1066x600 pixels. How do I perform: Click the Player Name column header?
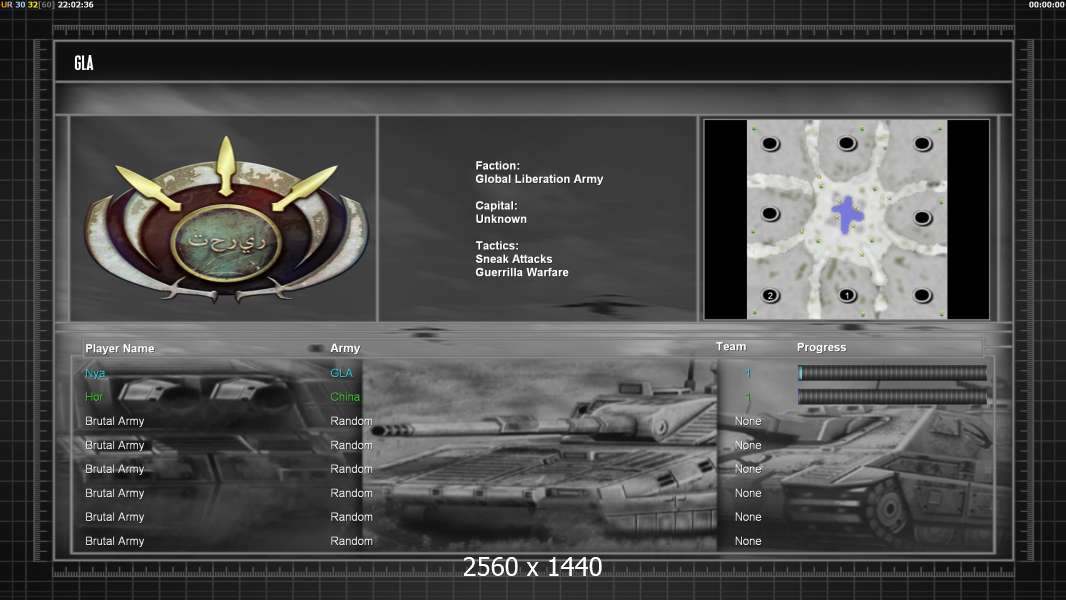(120, 348)
